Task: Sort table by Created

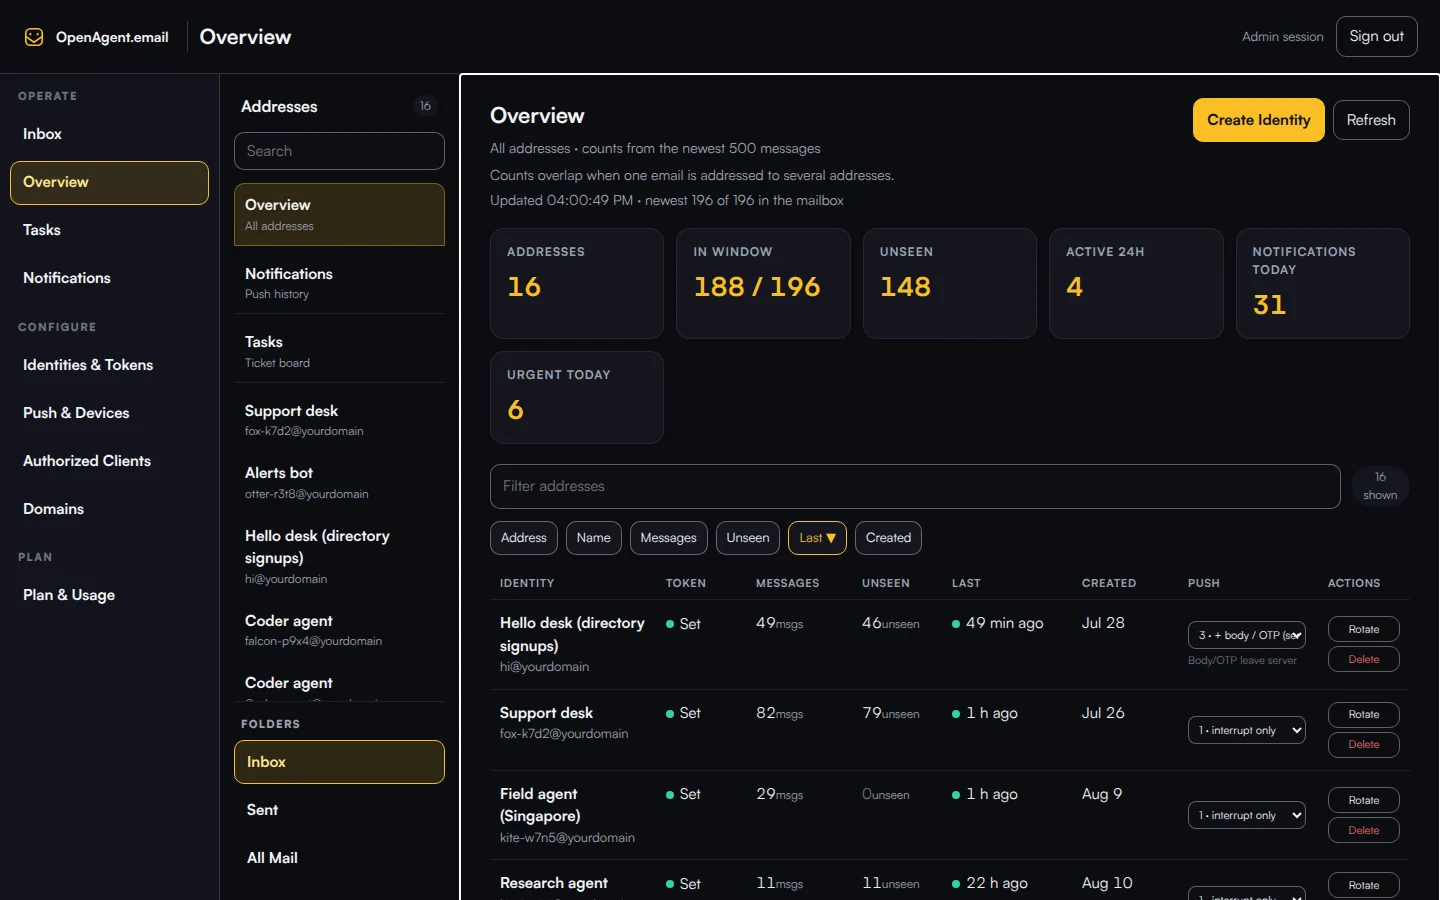Action: tap(888, 538)
